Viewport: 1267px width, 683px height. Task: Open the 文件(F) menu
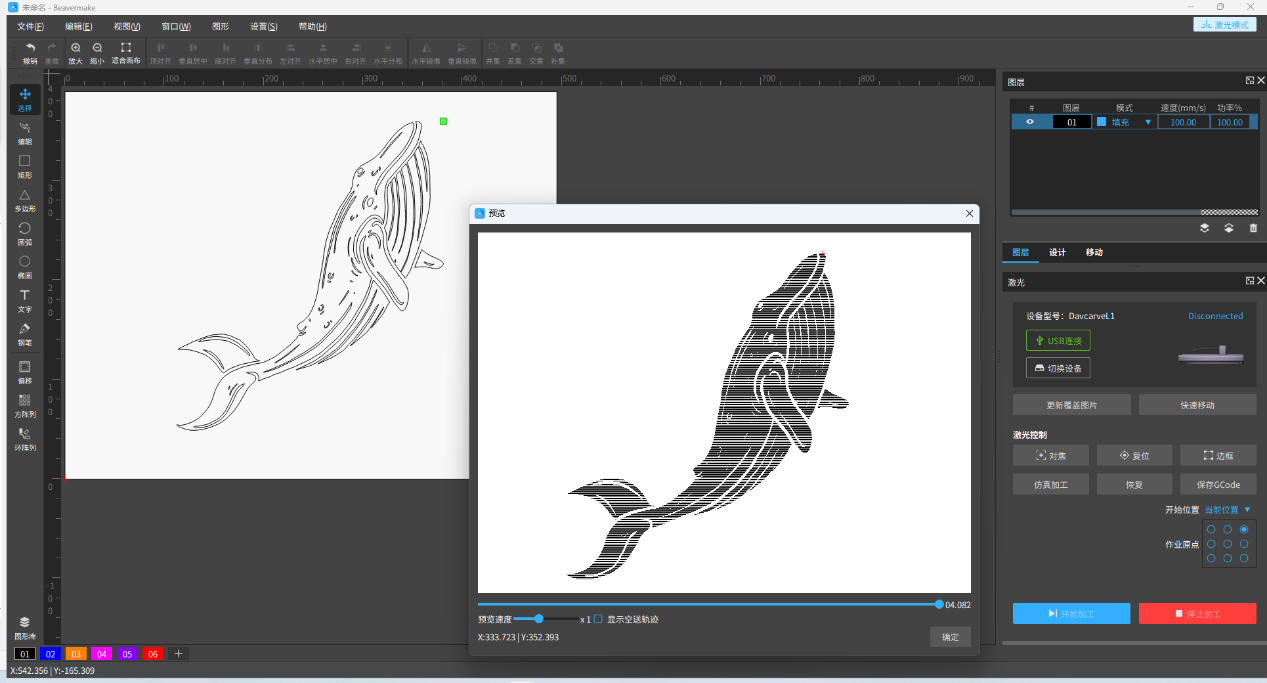[30, 26]
